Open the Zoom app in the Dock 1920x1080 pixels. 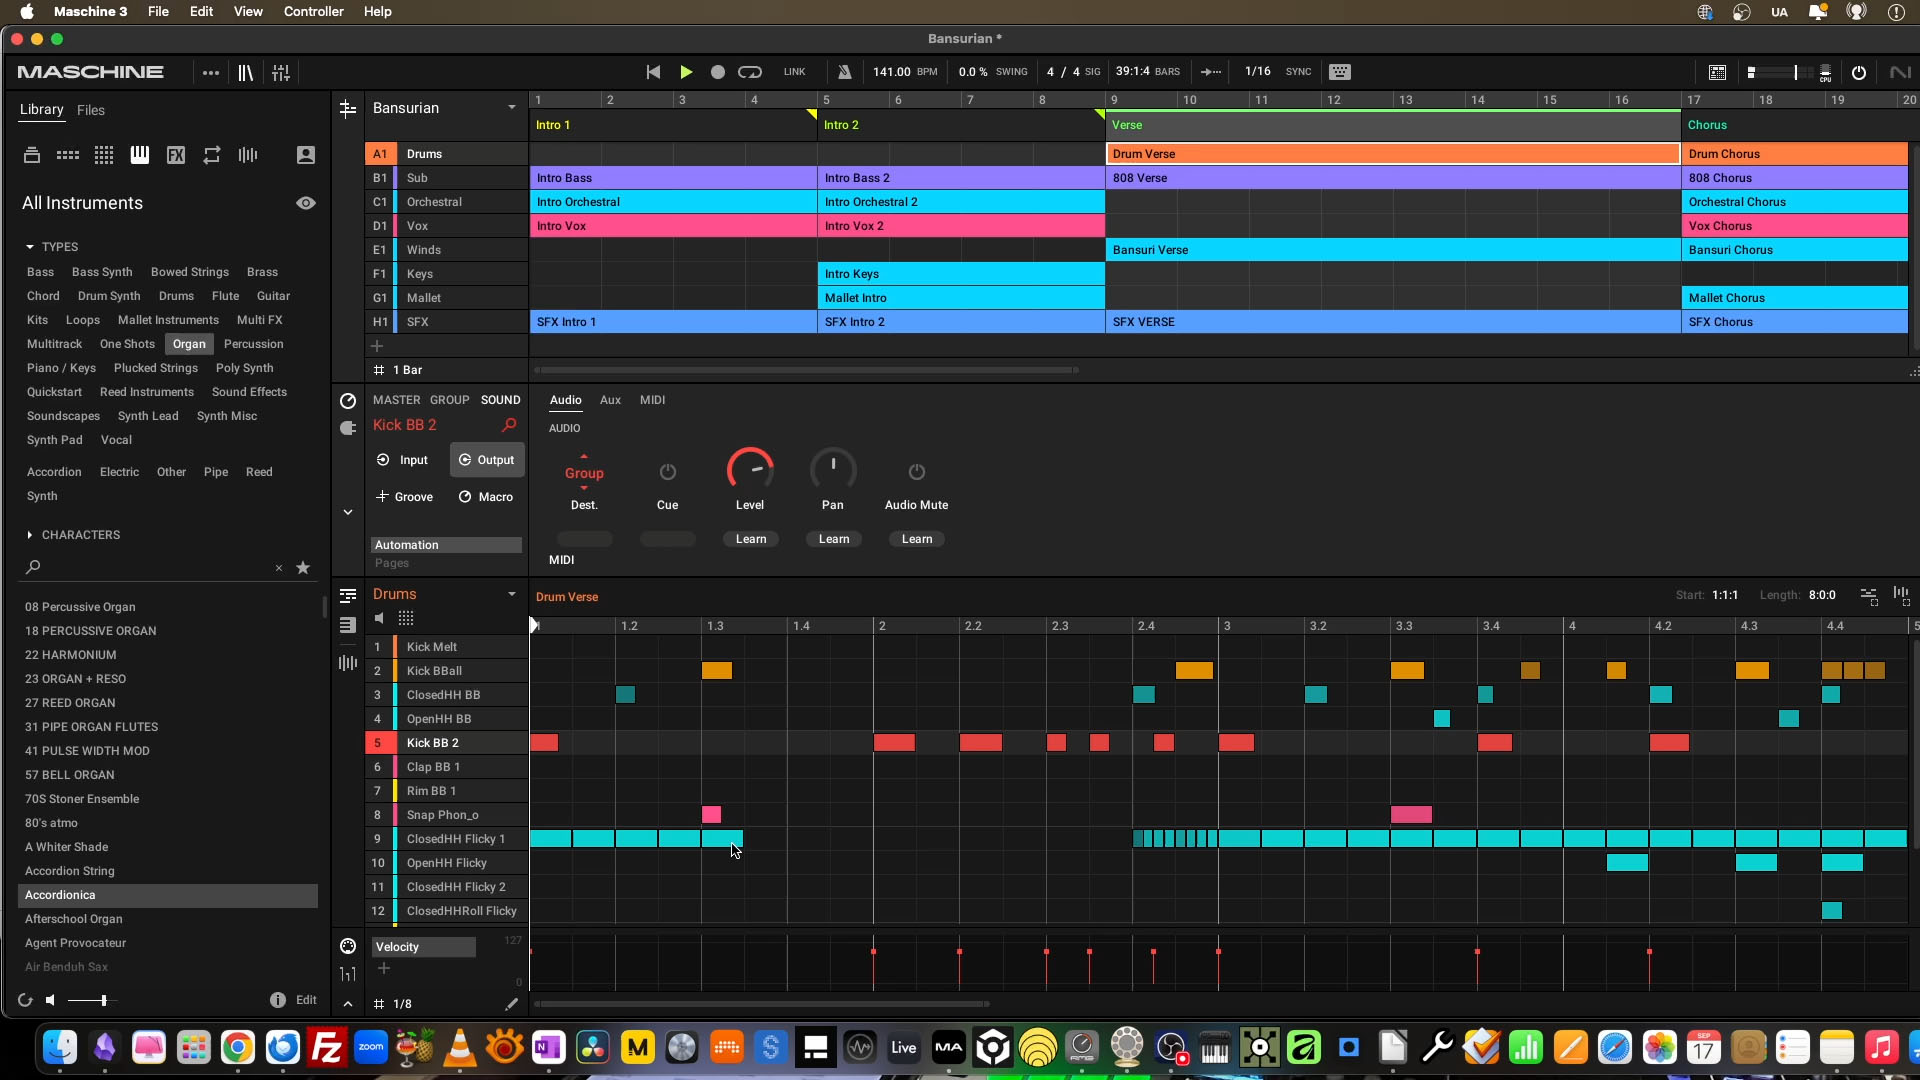pos(371,1048)
